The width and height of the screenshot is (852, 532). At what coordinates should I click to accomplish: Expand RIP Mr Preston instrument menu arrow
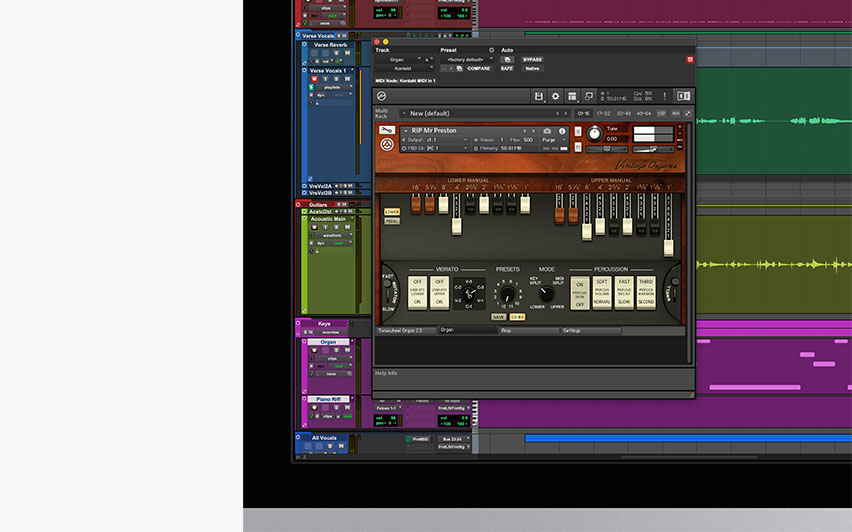(x=405, y=131)
